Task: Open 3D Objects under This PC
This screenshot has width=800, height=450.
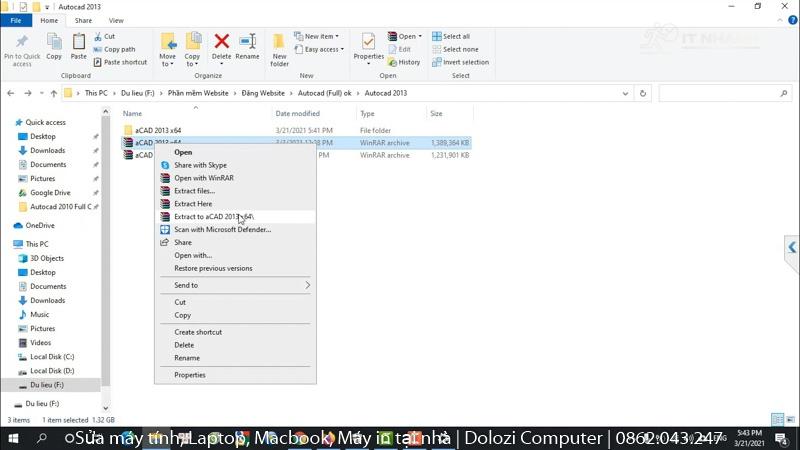Action: [46, 259]
